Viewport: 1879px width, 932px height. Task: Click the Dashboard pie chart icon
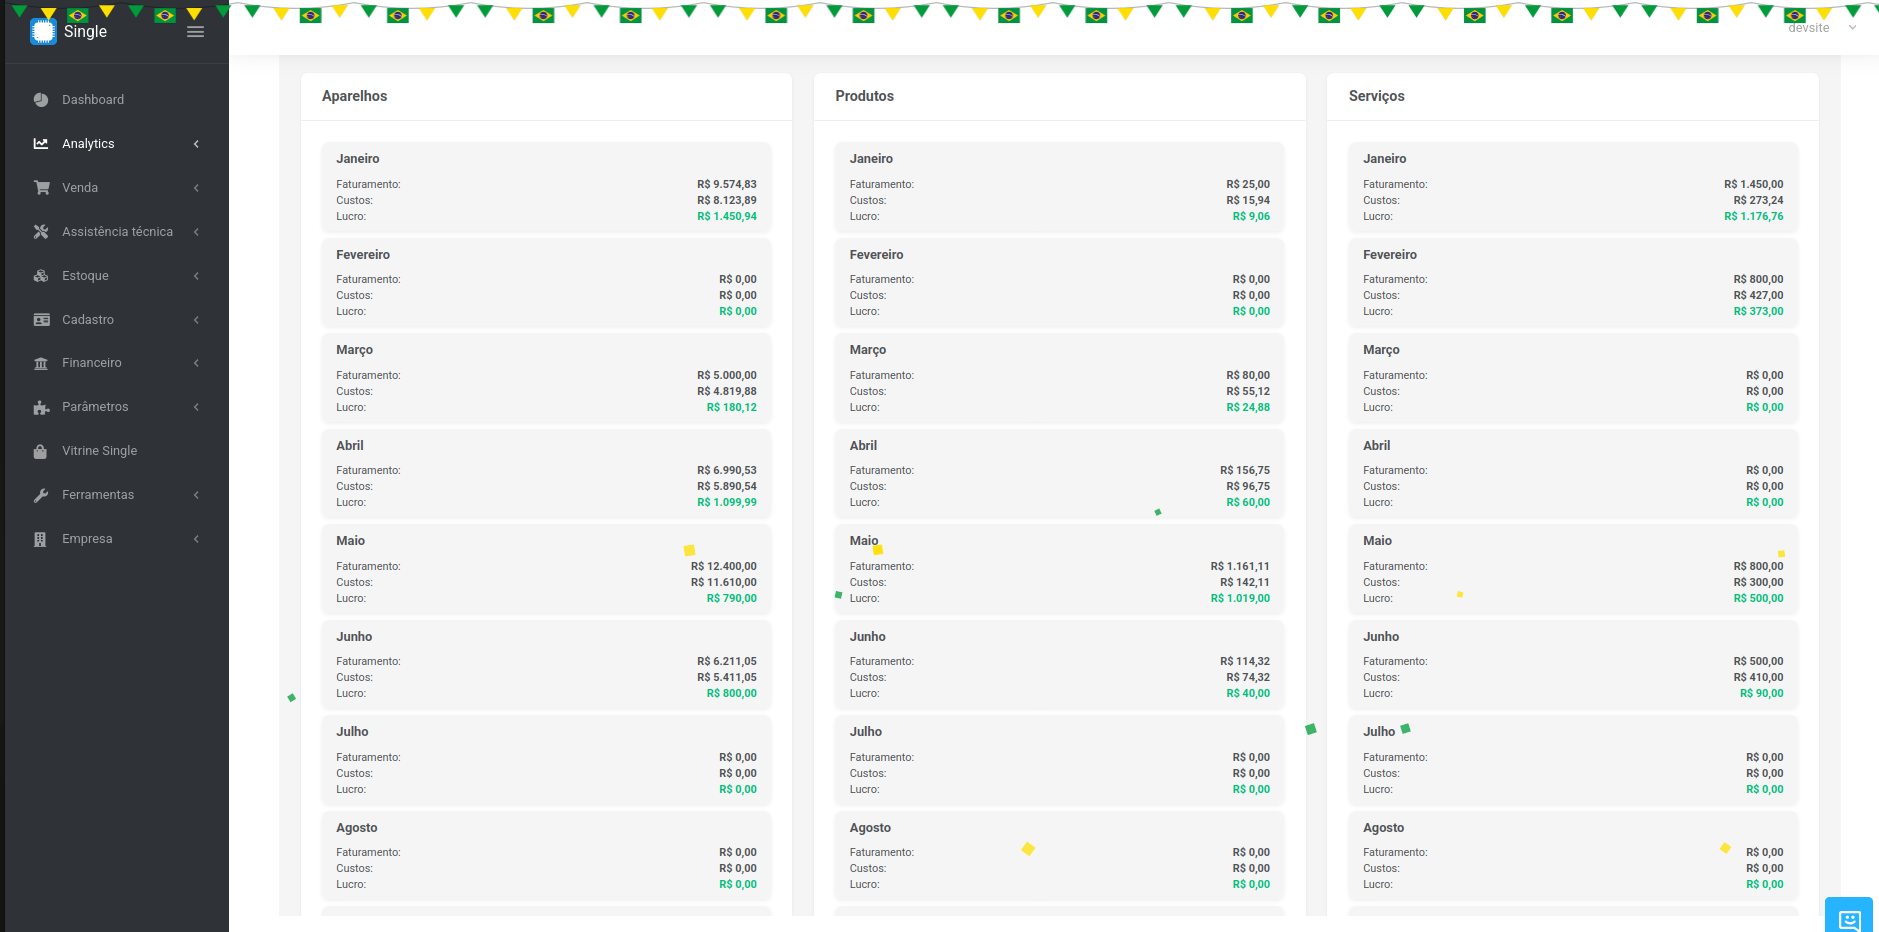coord(41,100)
